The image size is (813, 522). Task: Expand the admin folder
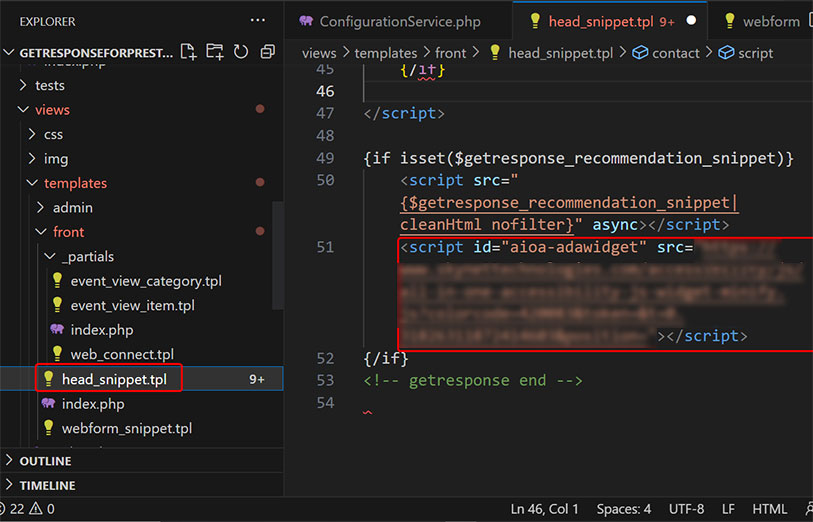(72, 207)
